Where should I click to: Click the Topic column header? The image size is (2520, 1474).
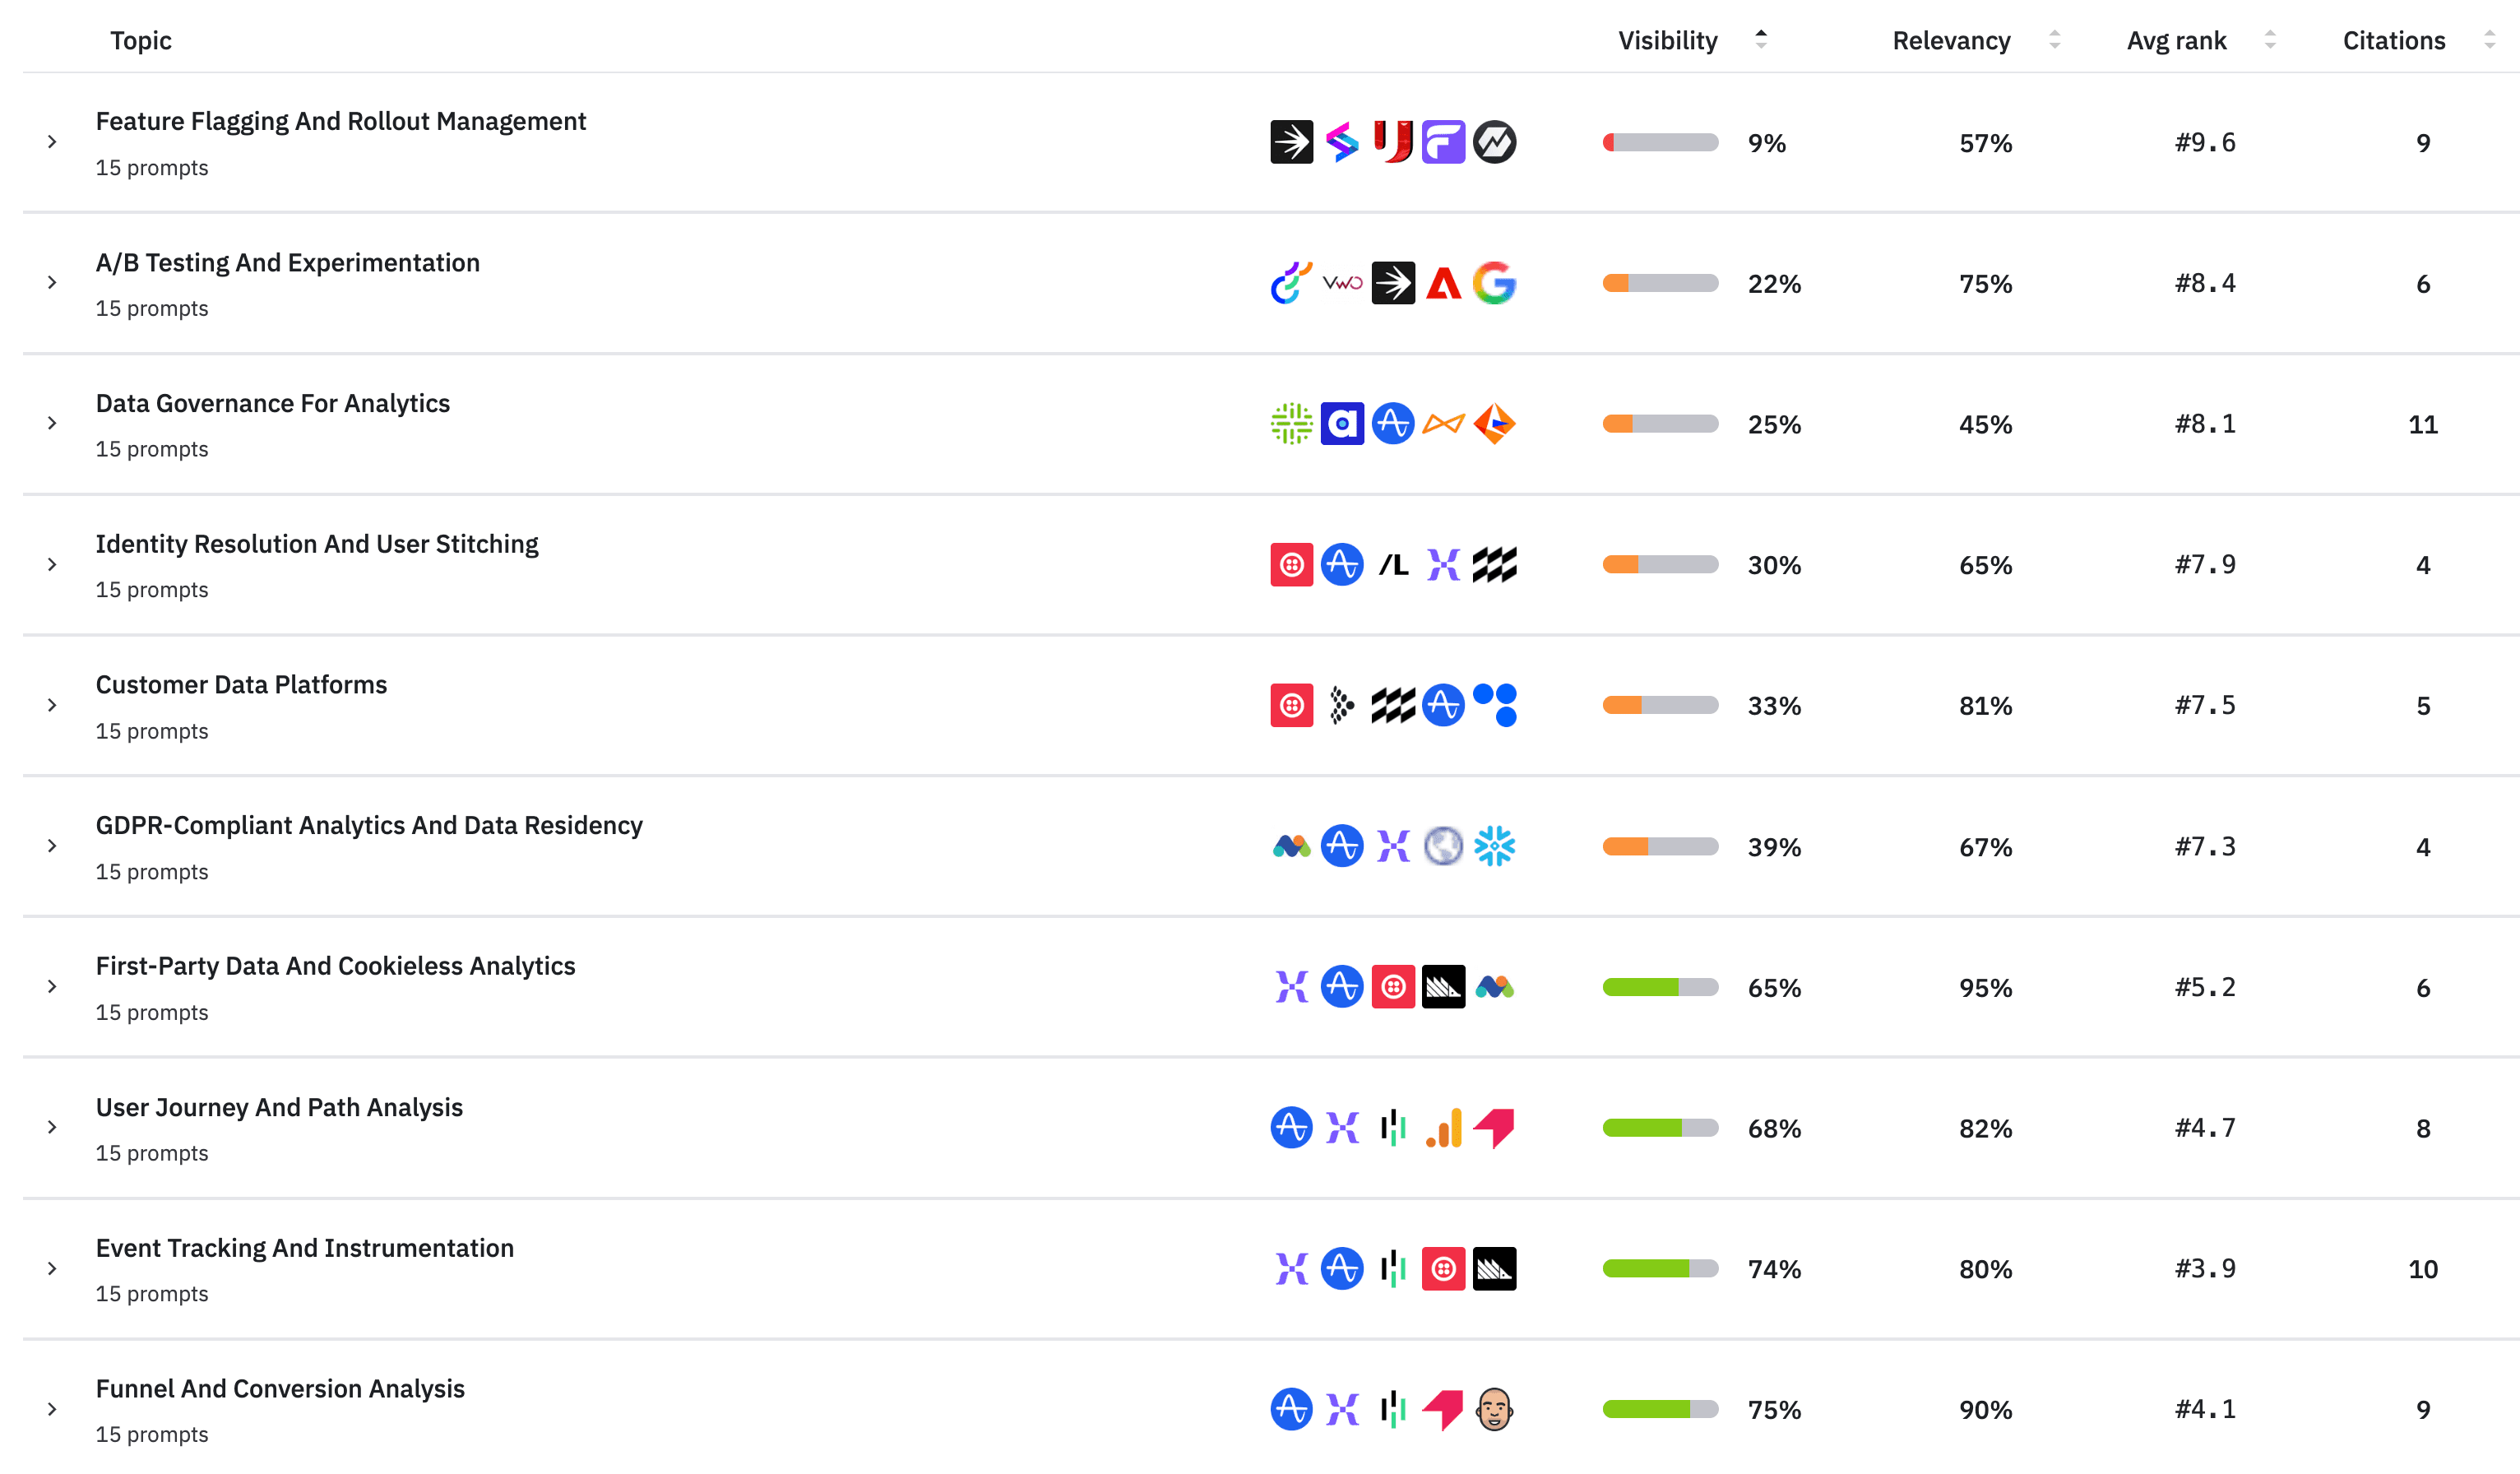coord(140,40)
